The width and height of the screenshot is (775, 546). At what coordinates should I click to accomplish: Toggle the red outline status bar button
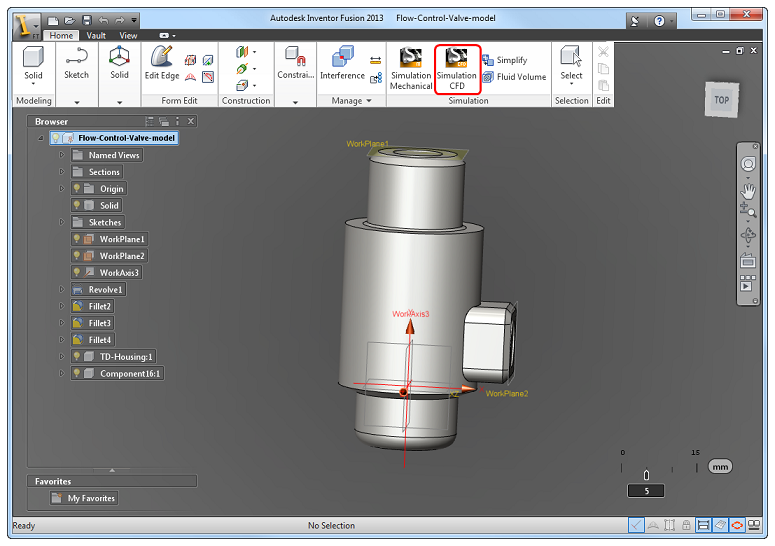click(x=737, y=525)
